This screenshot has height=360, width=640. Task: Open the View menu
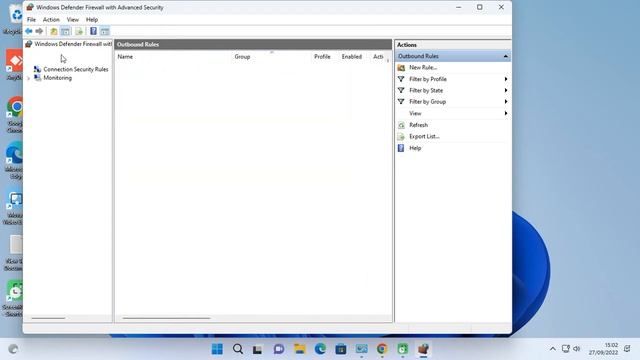(x=73, y=20)
